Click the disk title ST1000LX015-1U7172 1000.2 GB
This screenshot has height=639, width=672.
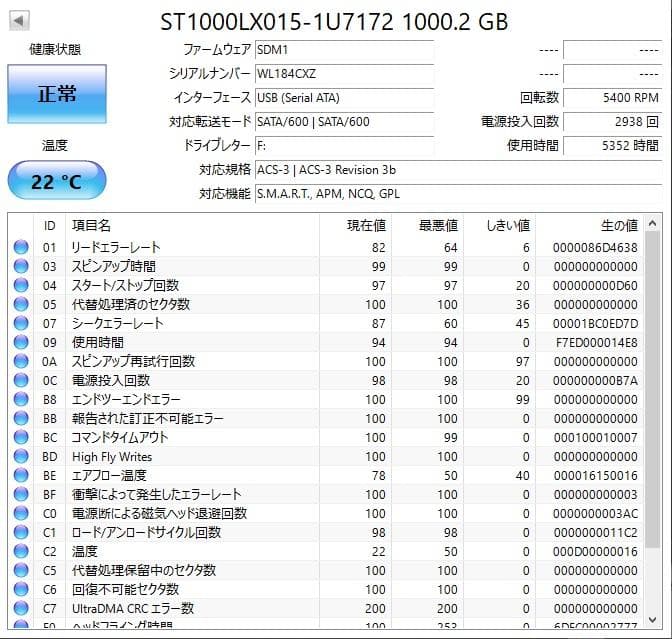click(x=334, y=22)
